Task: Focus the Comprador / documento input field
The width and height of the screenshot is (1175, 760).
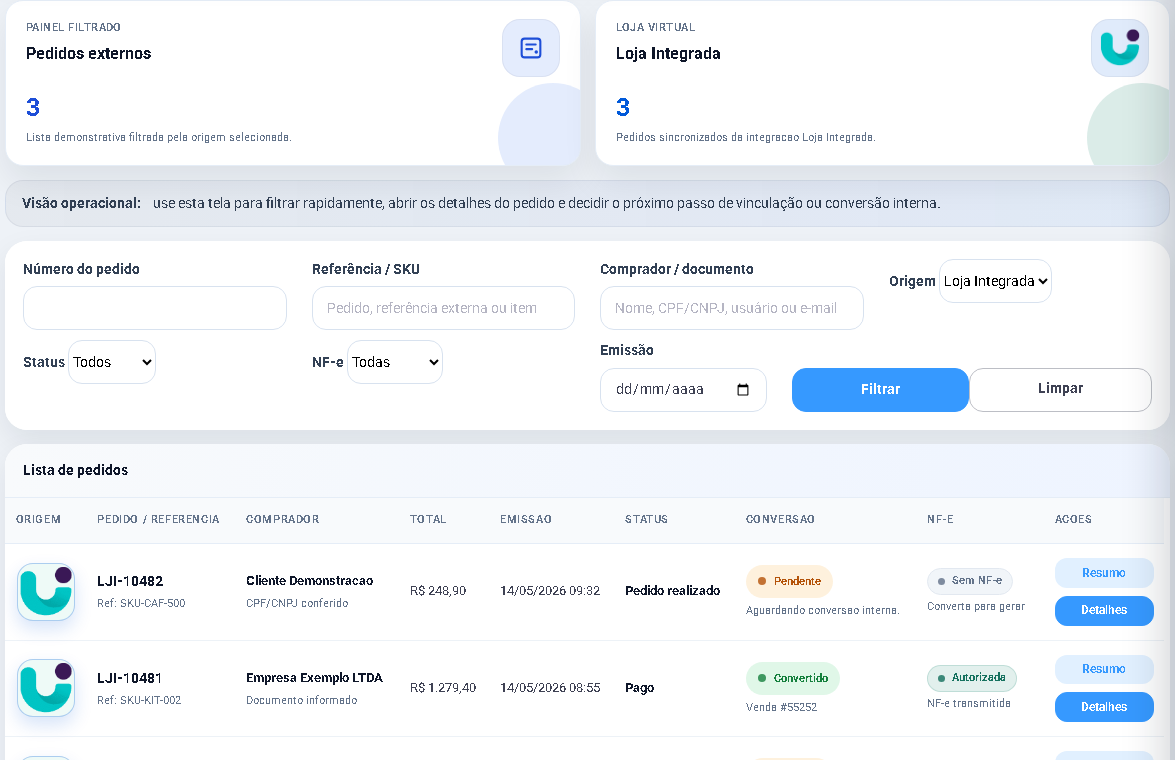Action: 731,308
